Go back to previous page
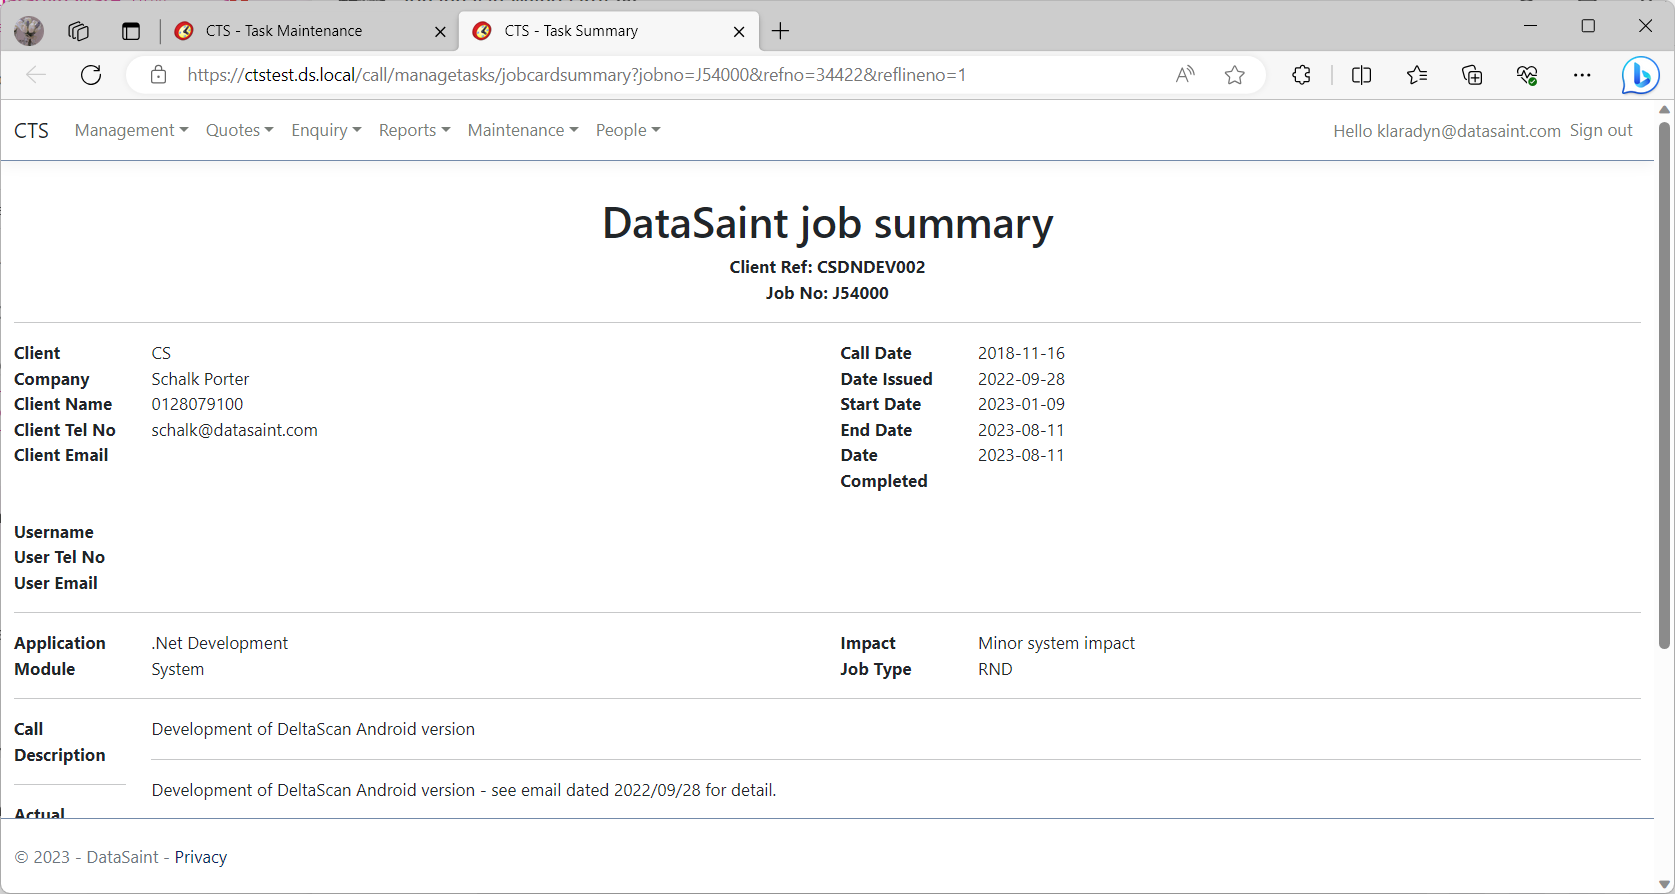This screenshot has width=1675, height=894. click(x=36, y=75)
